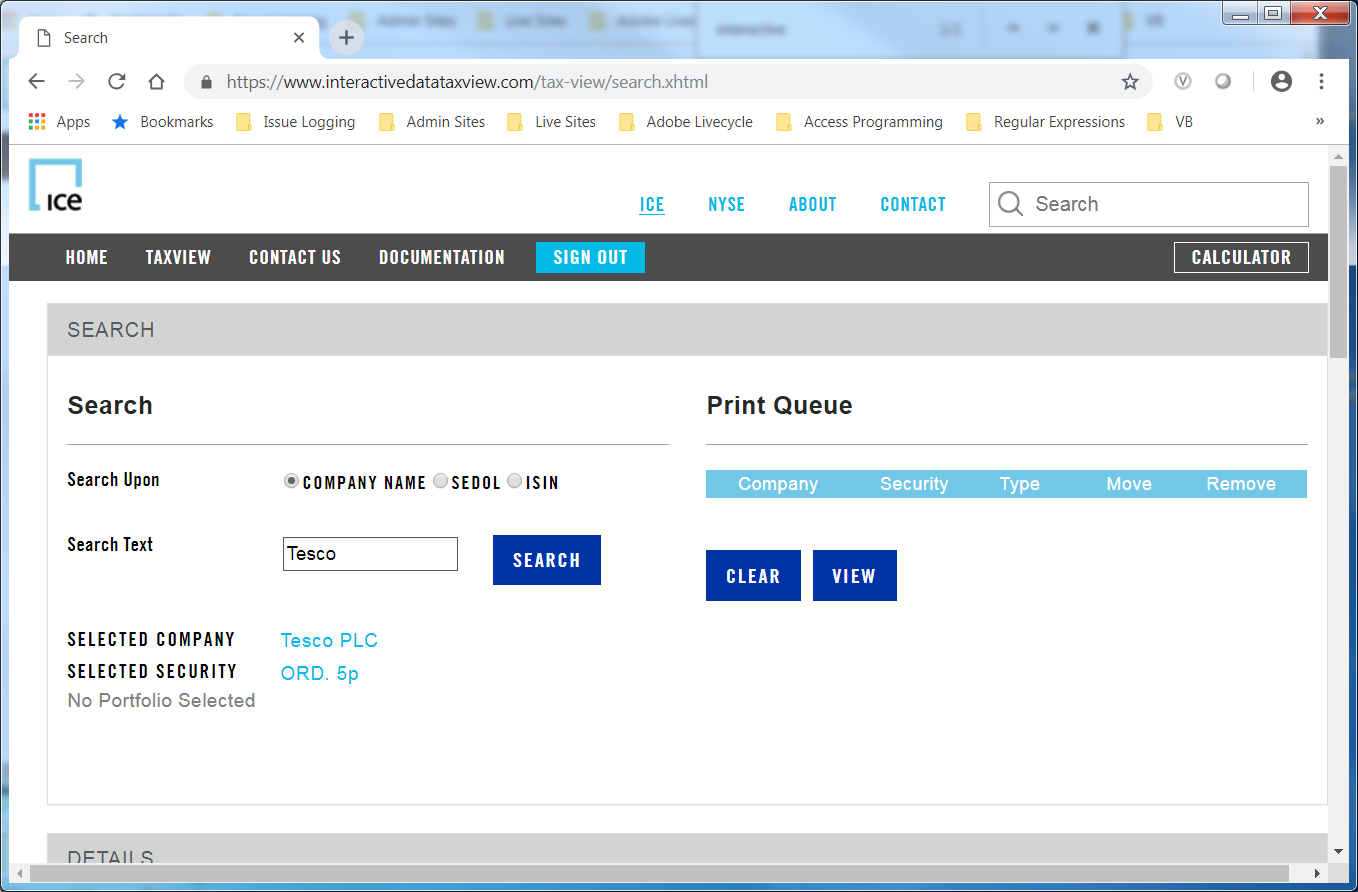Open the Live Sites bookmark folder
The image size is (1358, 892).
551,122
